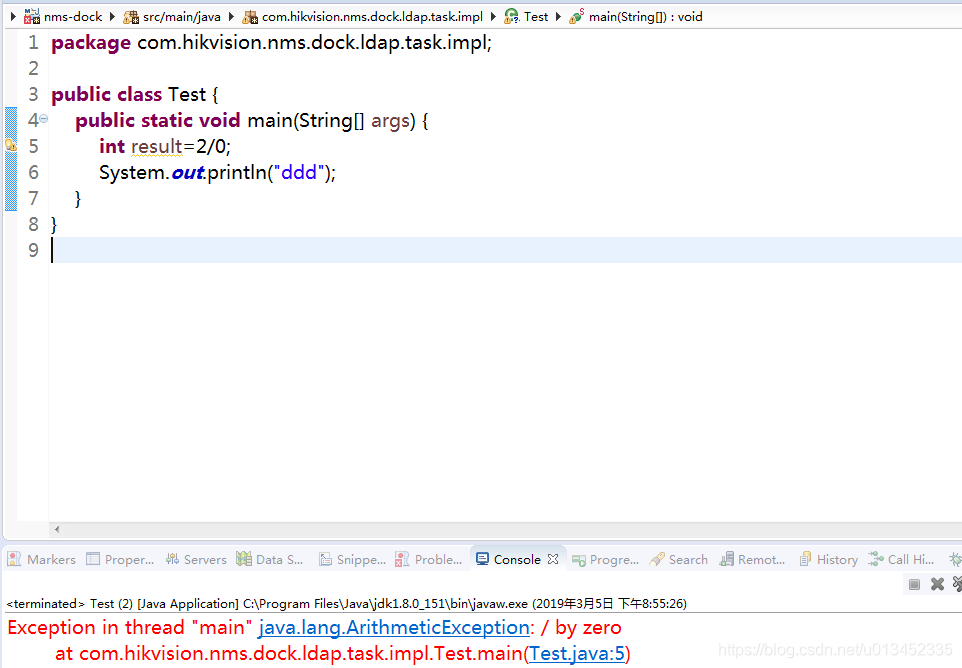The image size is (962, 668).
Task: Click the out field in System.out.println
Action: [187, 172]
